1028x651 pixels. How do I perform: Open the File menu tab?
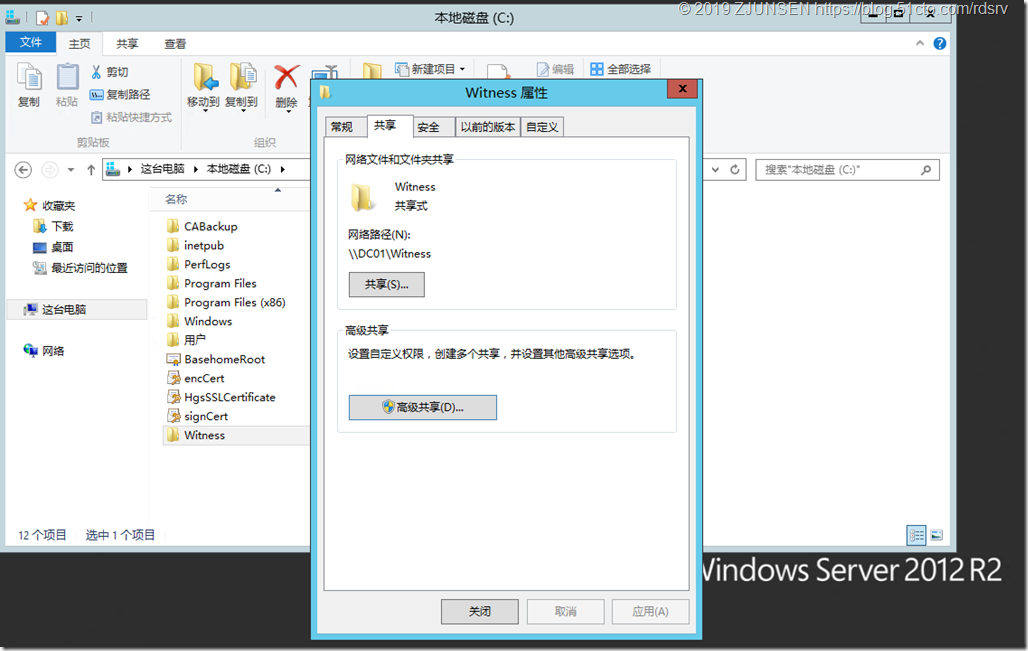click(x=31, y=43)
